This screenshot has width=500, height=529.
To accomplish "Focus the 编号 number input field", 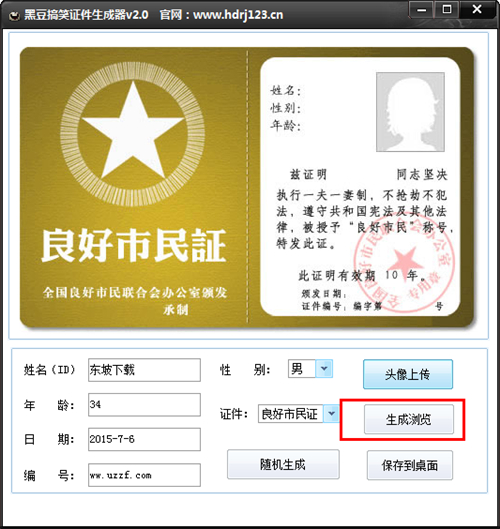I will point(144,475).
